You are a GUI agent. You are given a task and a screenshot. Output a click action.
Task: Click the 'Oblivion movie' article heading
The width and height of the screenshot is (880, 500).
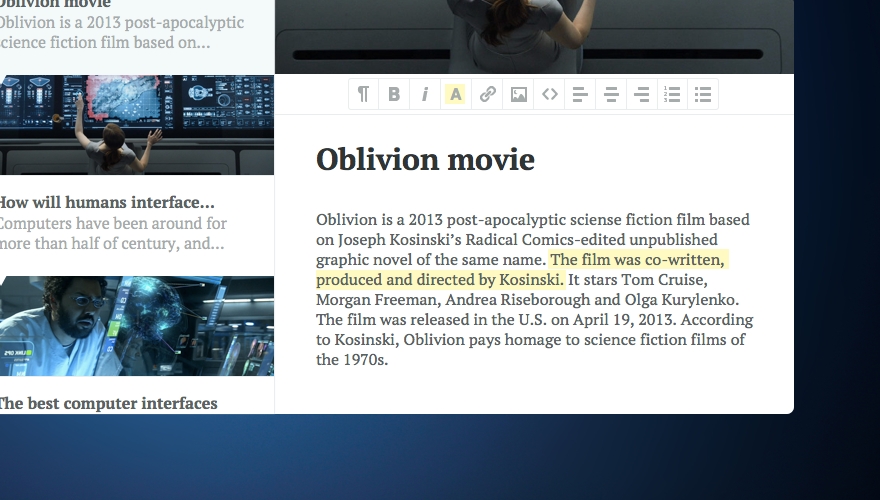[425, 160]
